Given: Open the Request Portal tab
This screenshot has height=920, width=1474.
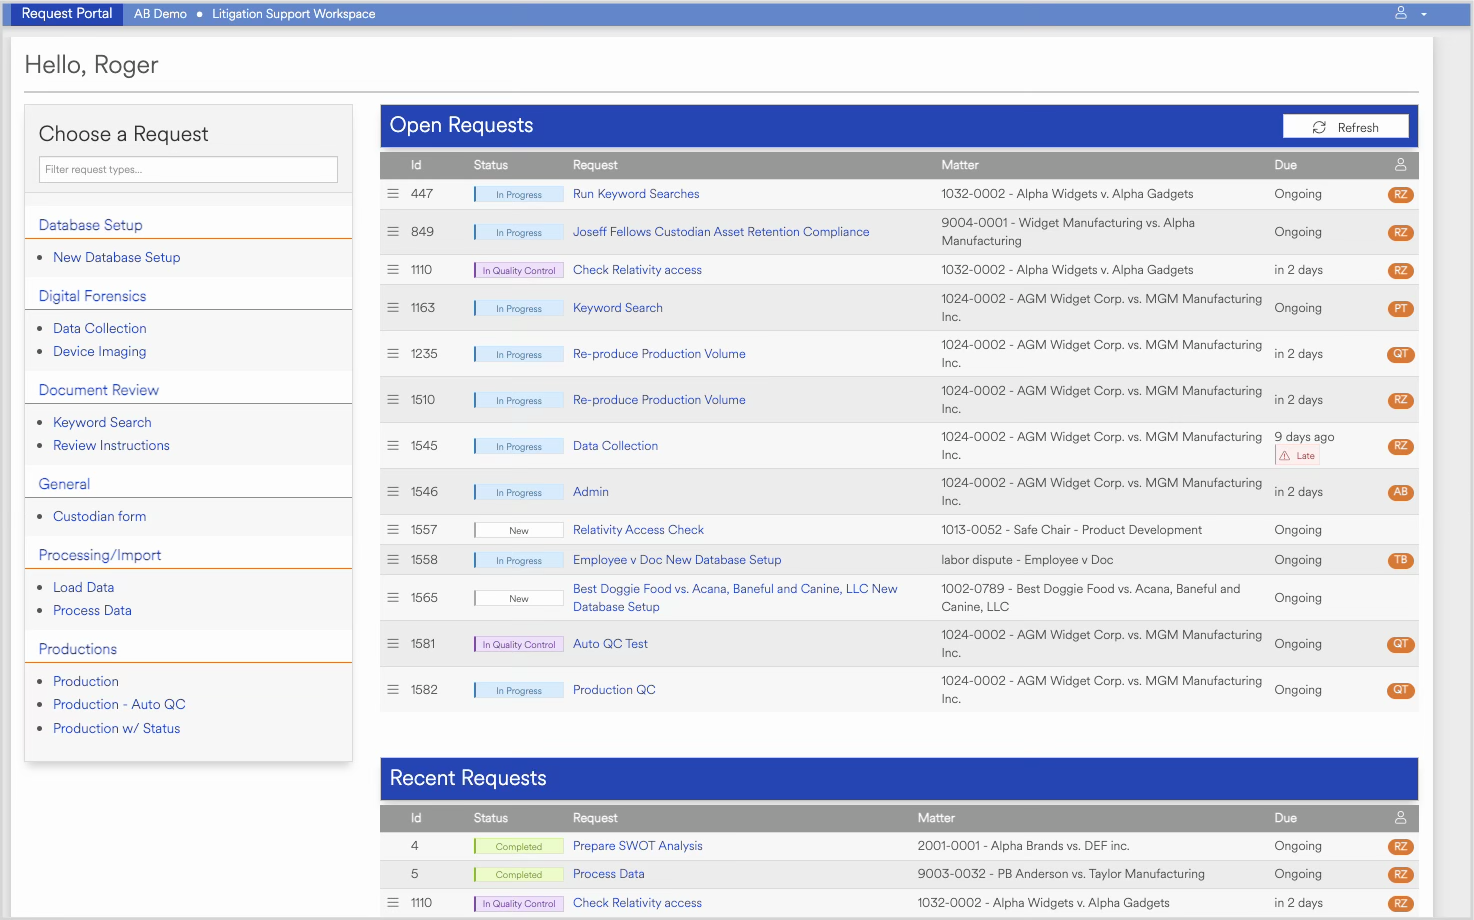Looking at the screenshot, I should point(67,14).
